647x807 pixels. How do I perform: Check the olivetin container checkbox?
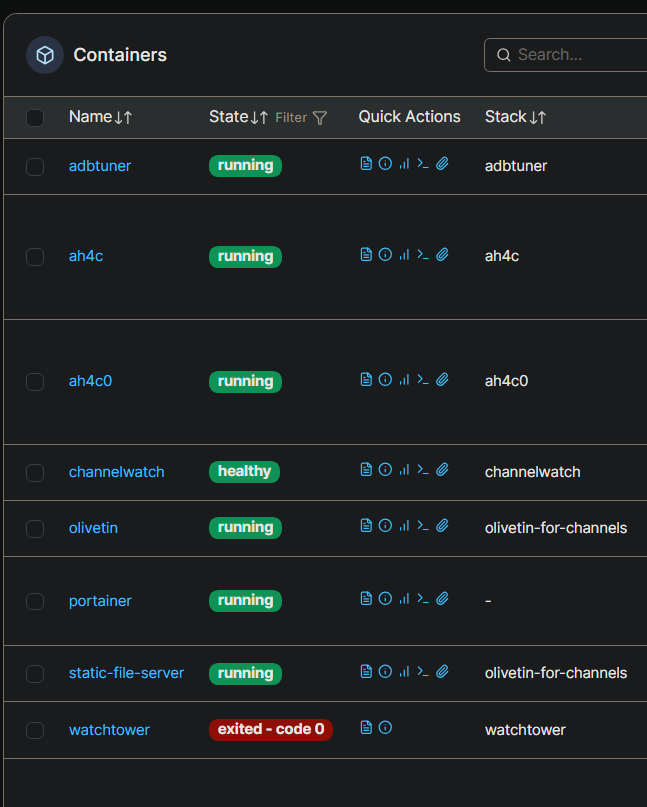click(35, 529)
